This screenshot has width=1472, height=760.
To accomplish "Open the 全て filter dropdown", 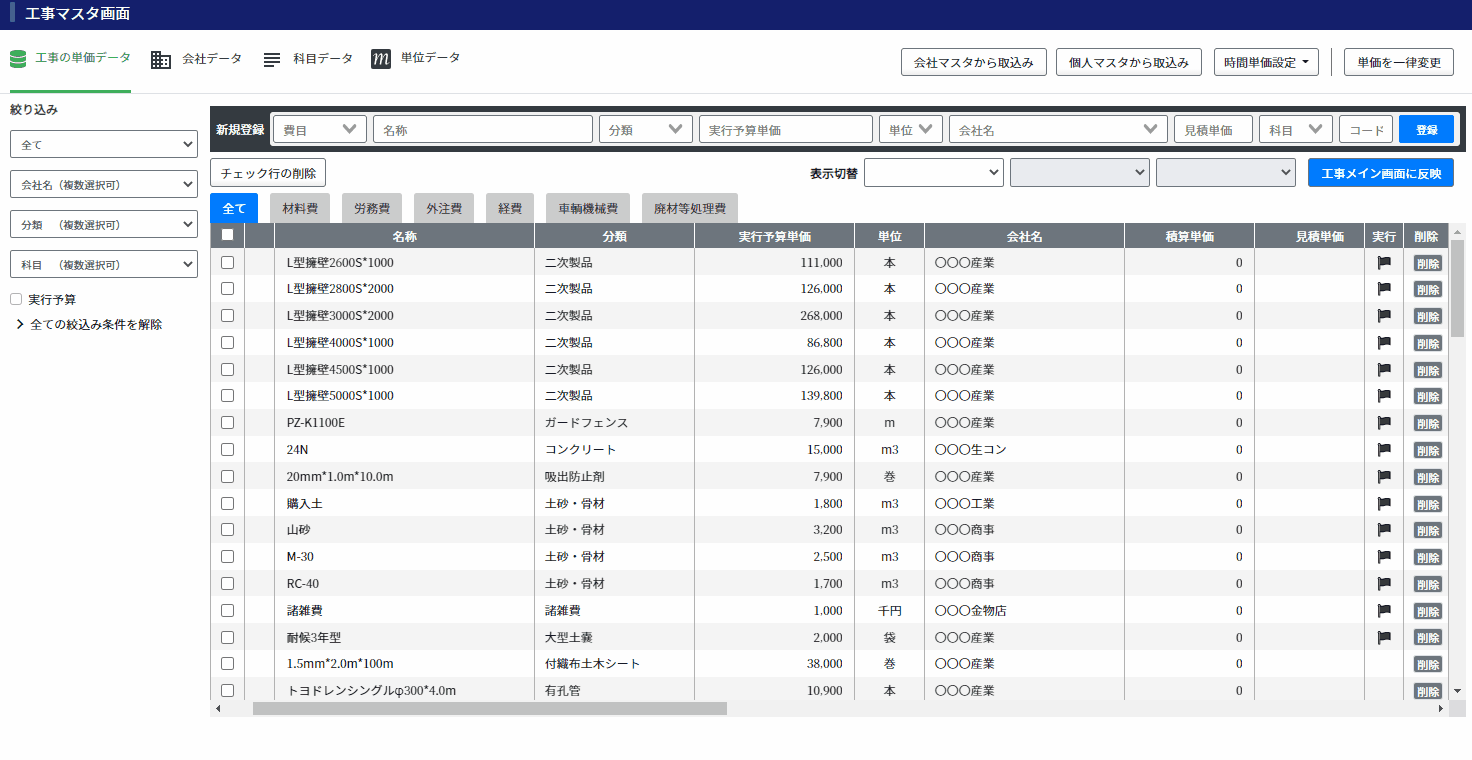I will coord(104,144).
